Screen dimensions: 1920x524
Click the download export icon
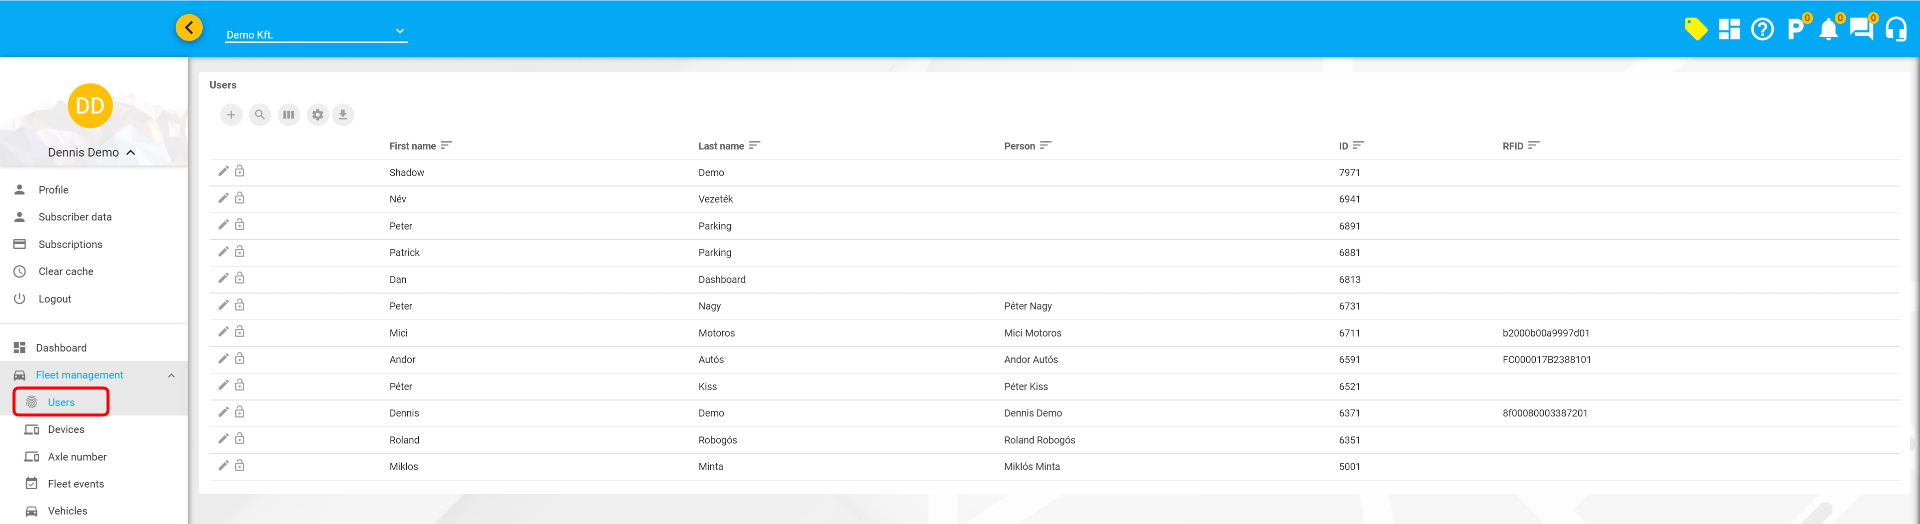[x=343, y=115]
